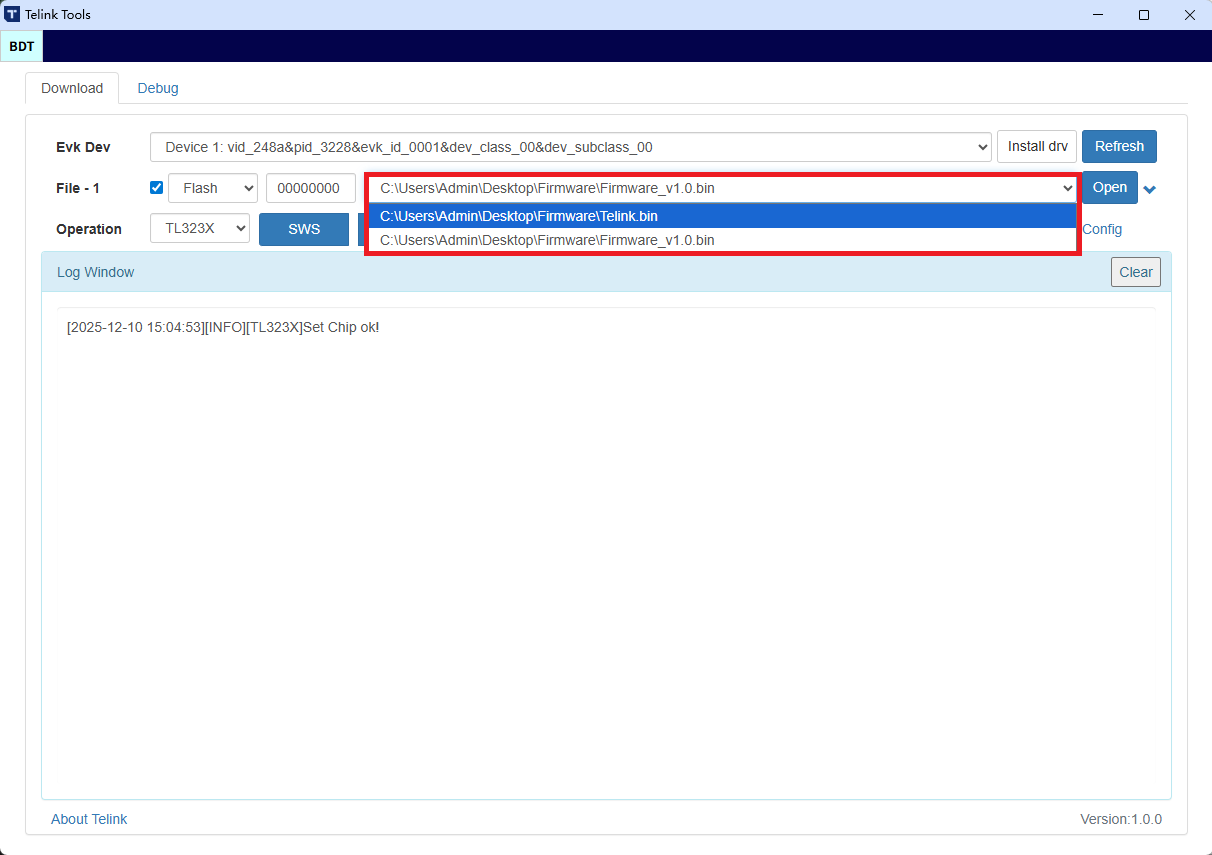Click the About Telink link

[x=89, y=819]
